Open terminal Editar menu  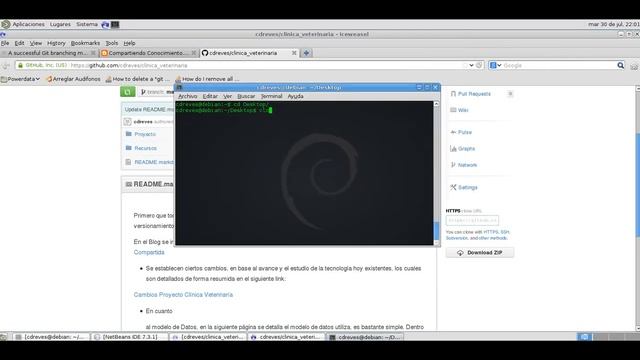tap(210, 96)
